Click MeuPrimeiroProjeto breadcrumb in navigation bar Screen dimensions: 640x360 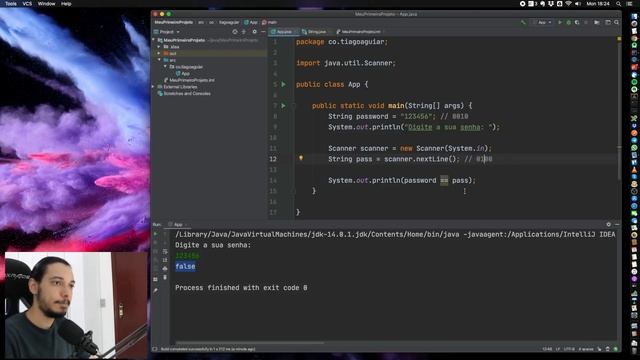click(174, 22)
